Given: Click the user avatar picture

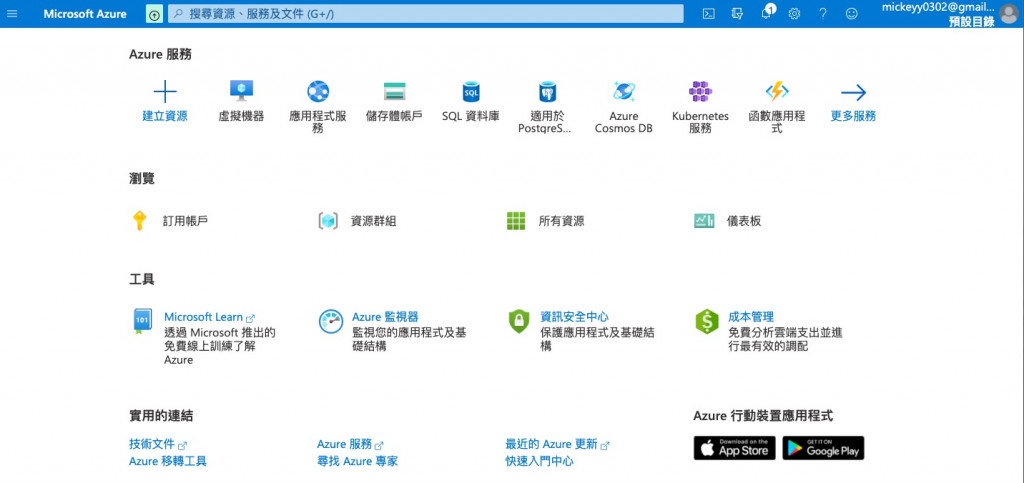Looking at the screenshot, I should pos(1008,14).
